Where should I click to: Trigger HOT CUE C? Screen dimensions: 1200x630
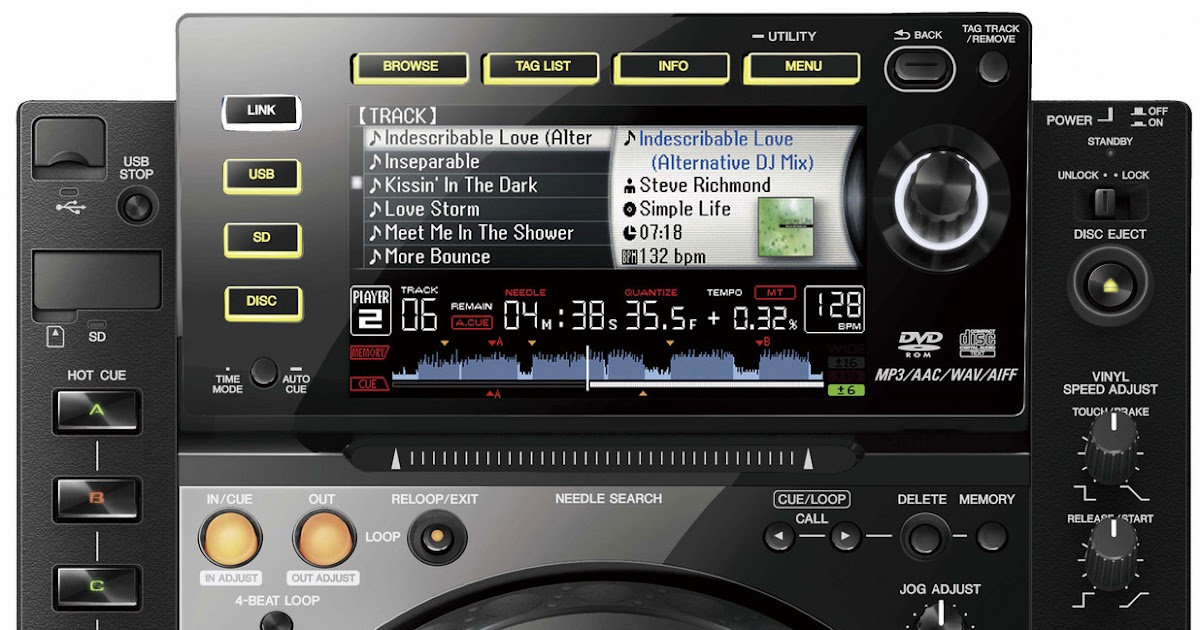coord(97,585)
